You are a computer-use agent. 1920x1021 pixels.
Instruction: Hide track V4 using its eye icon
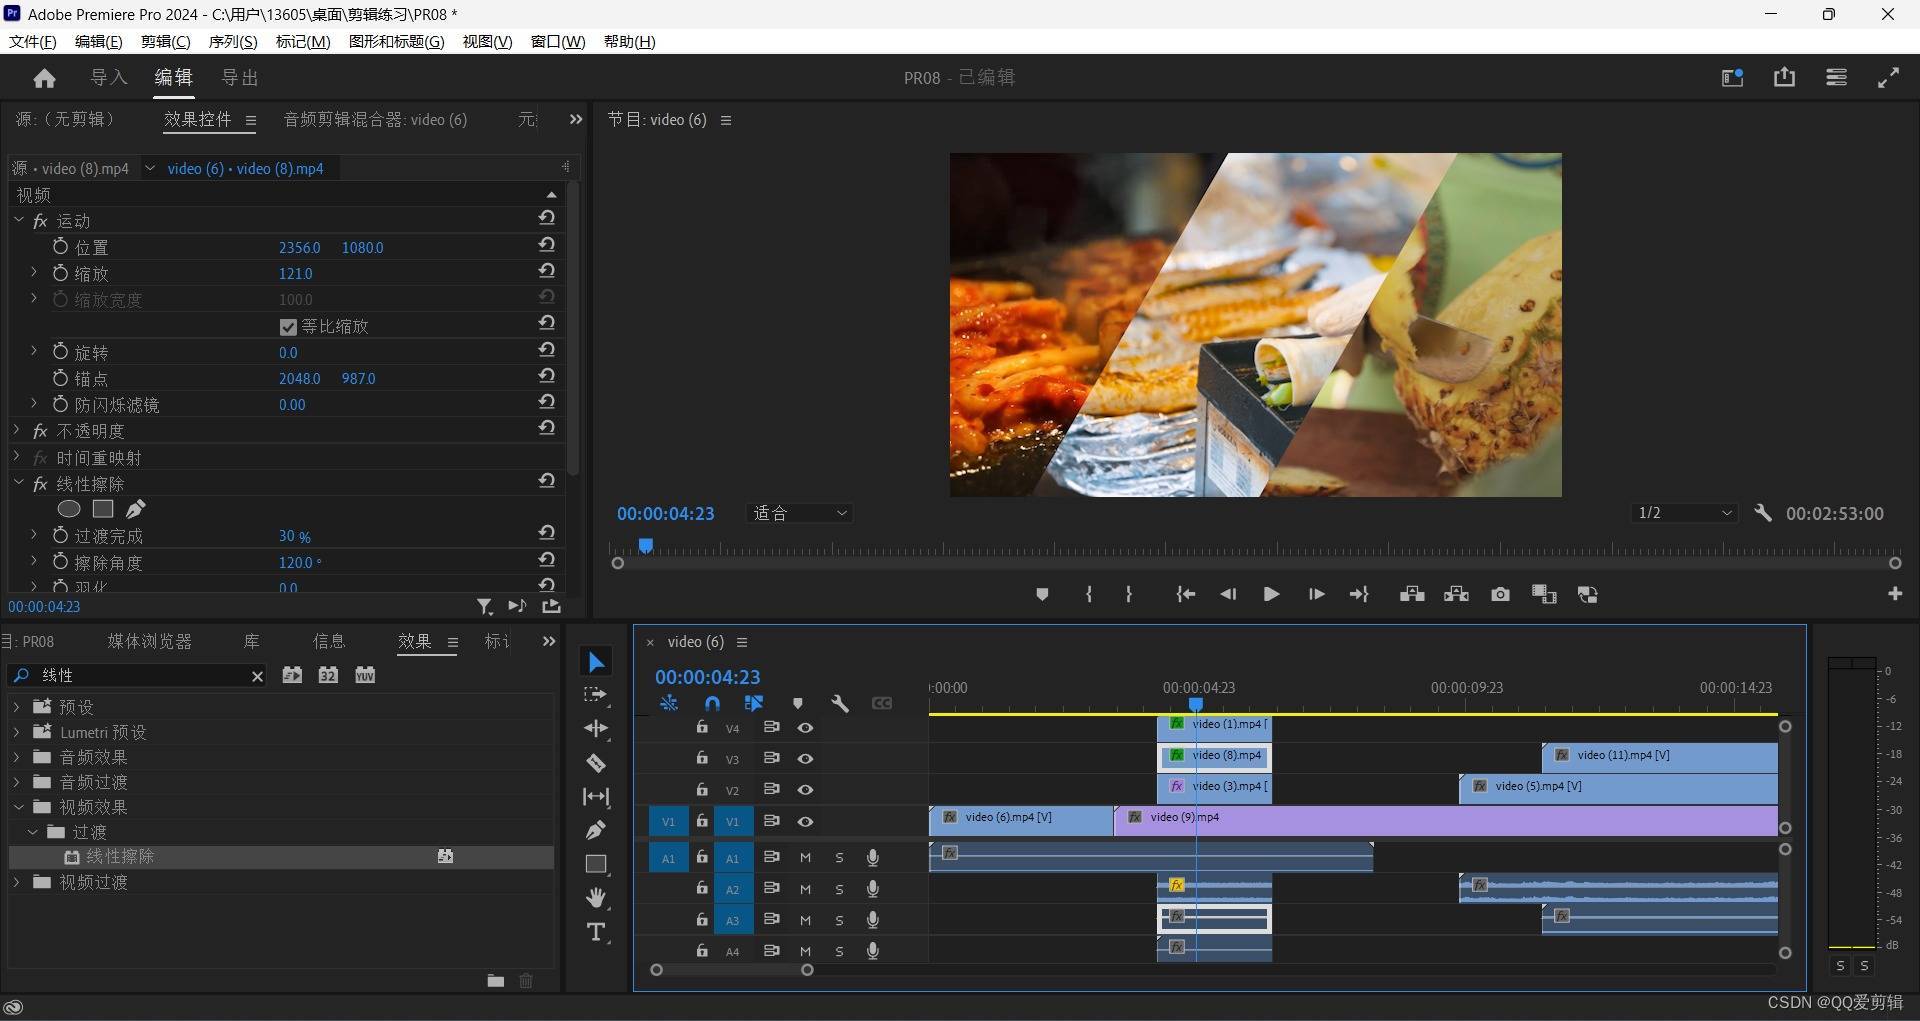click(x=805, y=728)
